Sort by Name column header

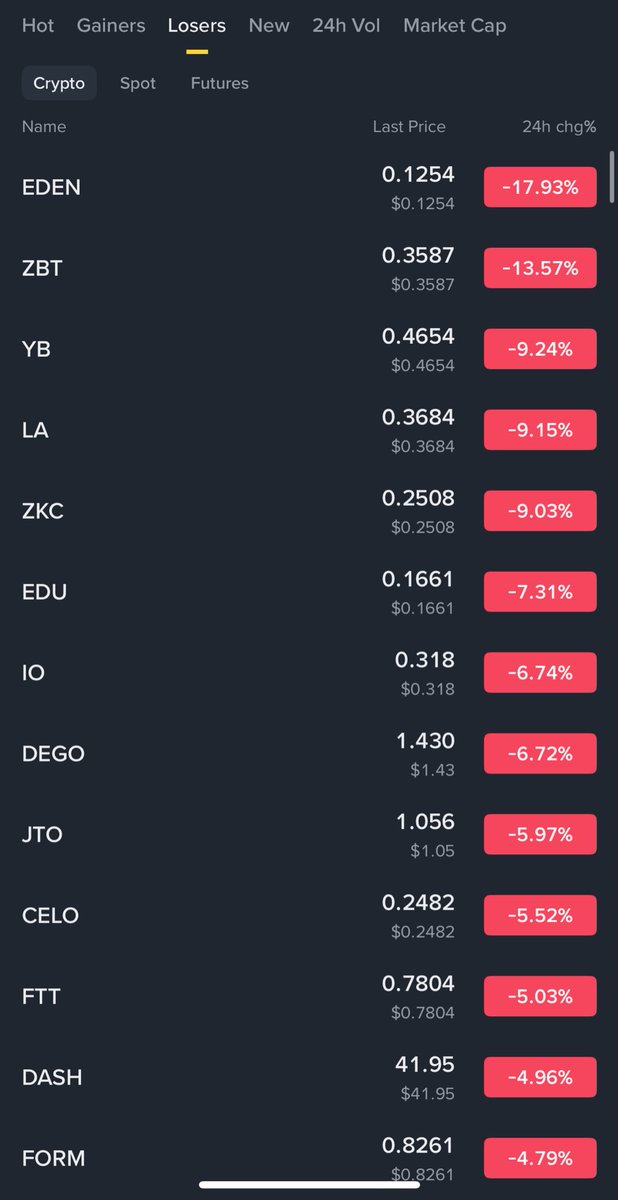(44, 127)
